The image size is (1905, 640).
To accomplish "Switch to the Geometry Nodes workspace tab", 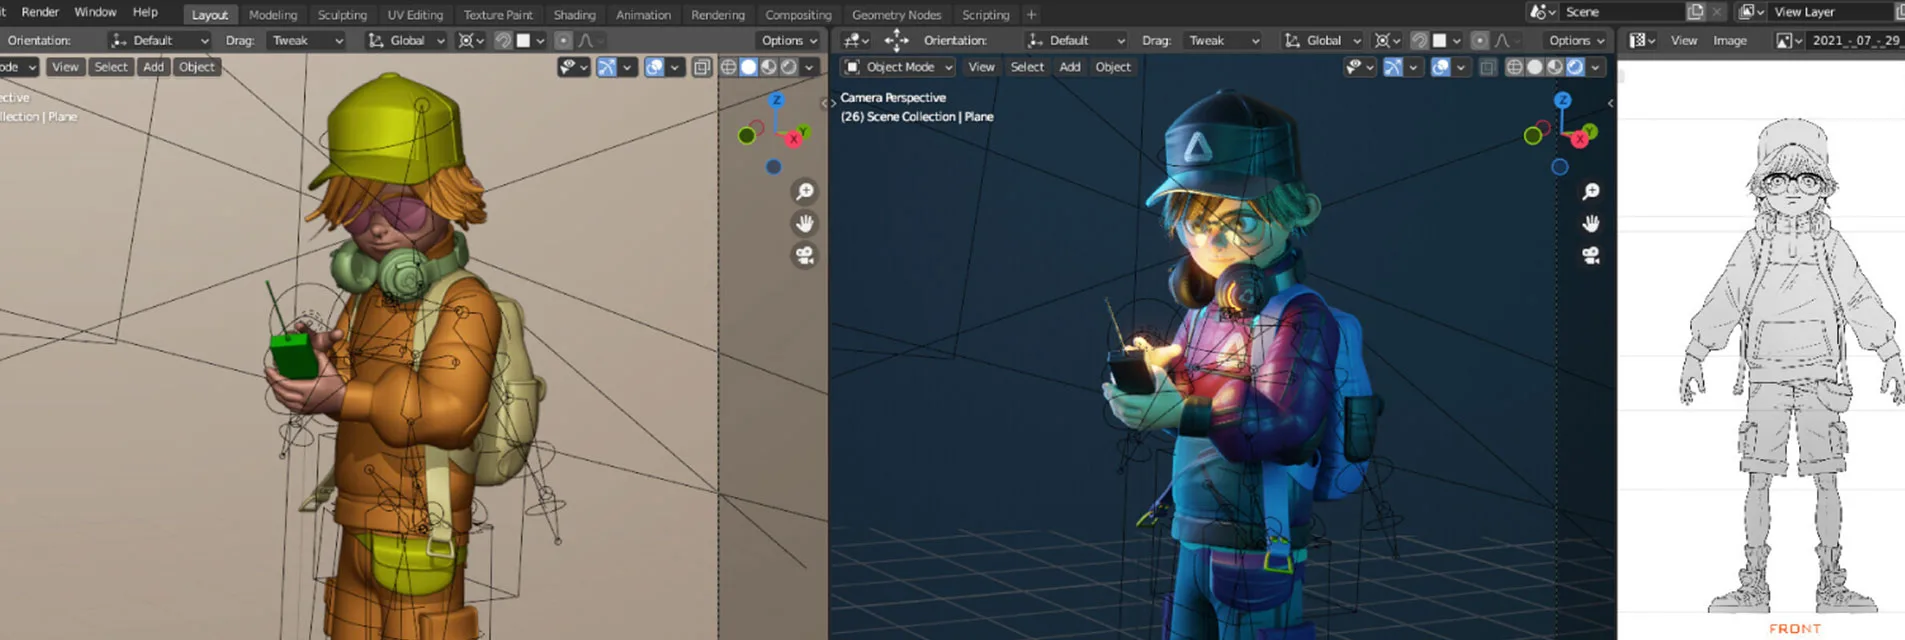I will (x=896, y=15).
